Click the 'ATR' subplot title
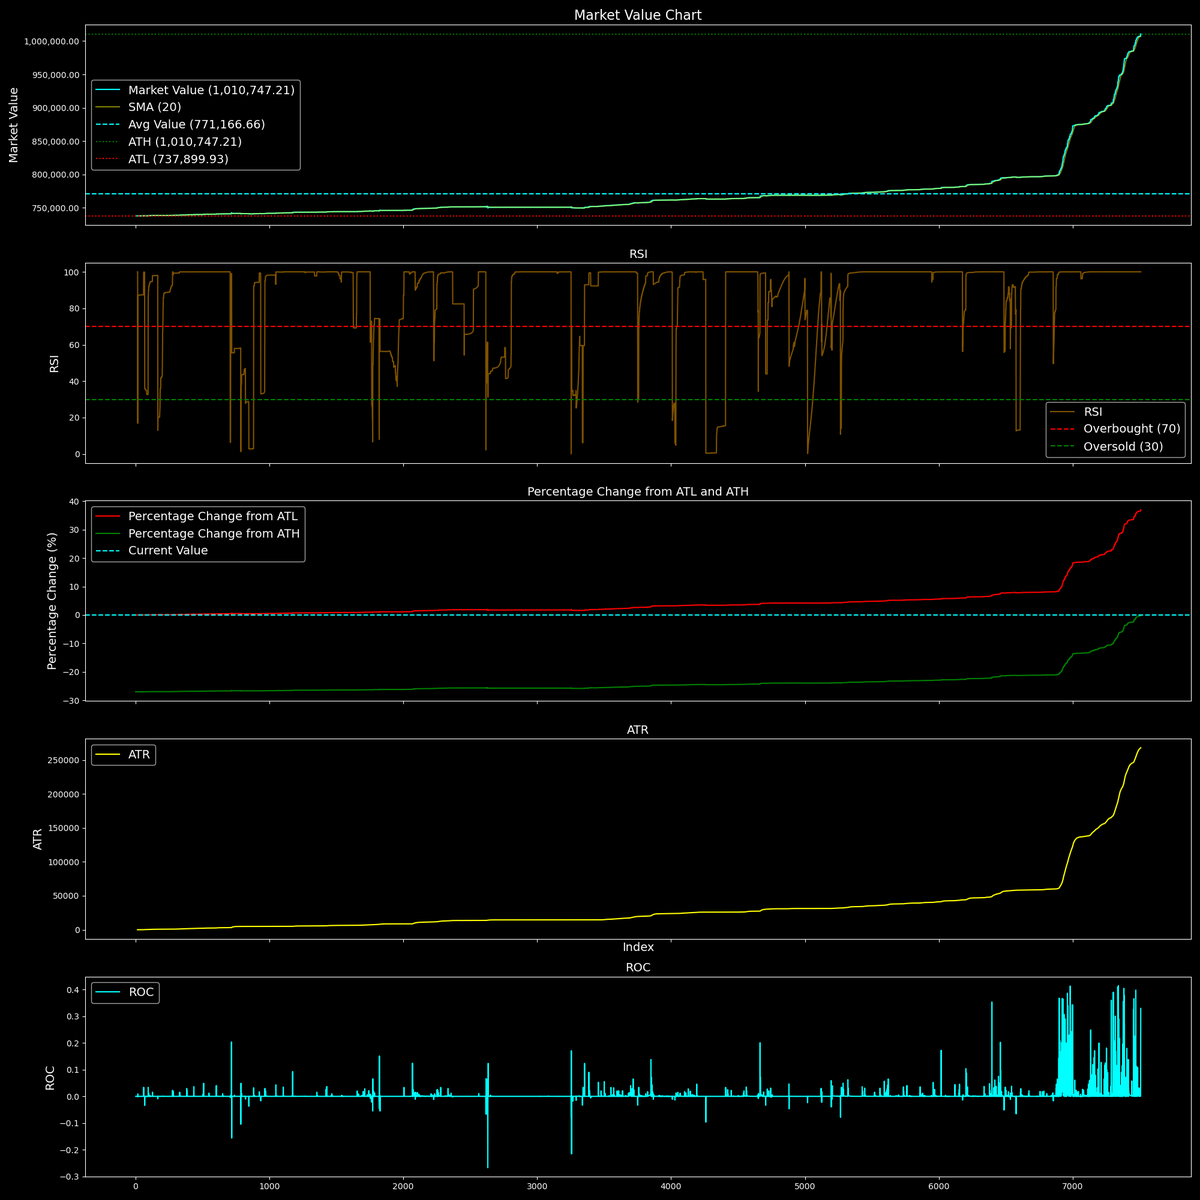The width and height of the screenshot is (1200, 1200). (x=638, y=730)
